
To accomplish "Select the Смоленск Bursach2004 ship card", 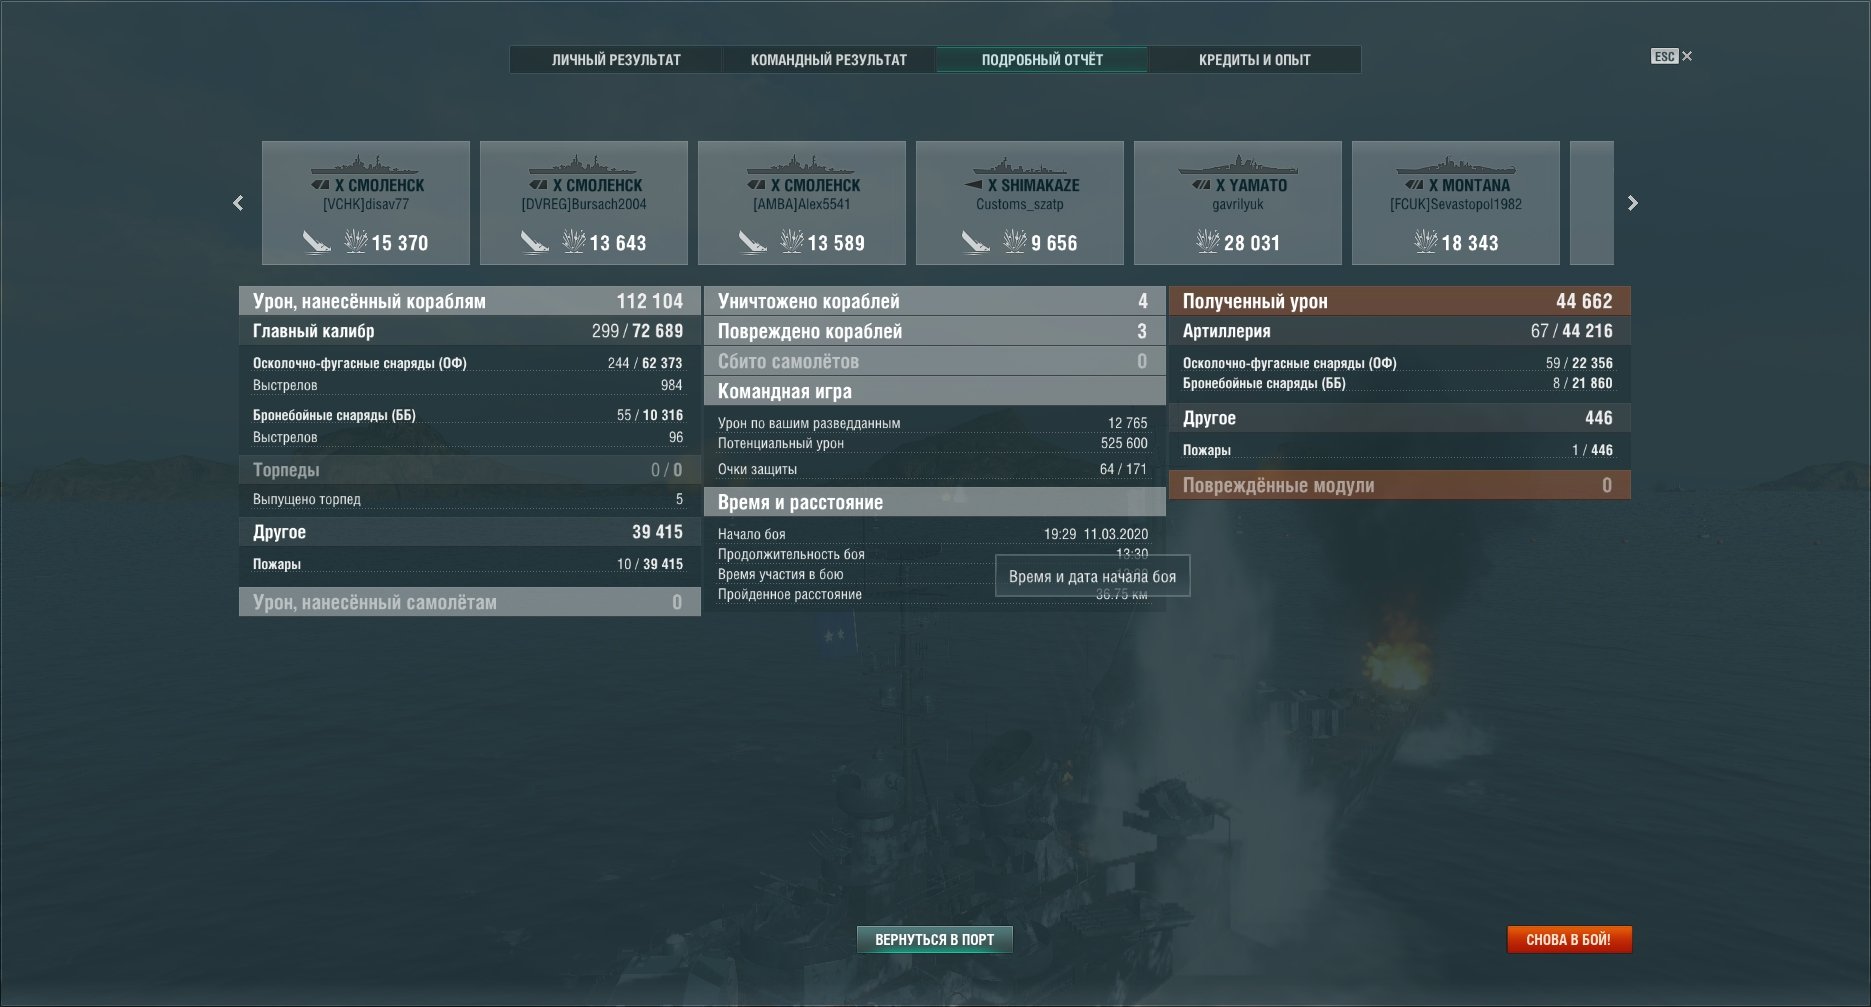I will pos(584,203).
